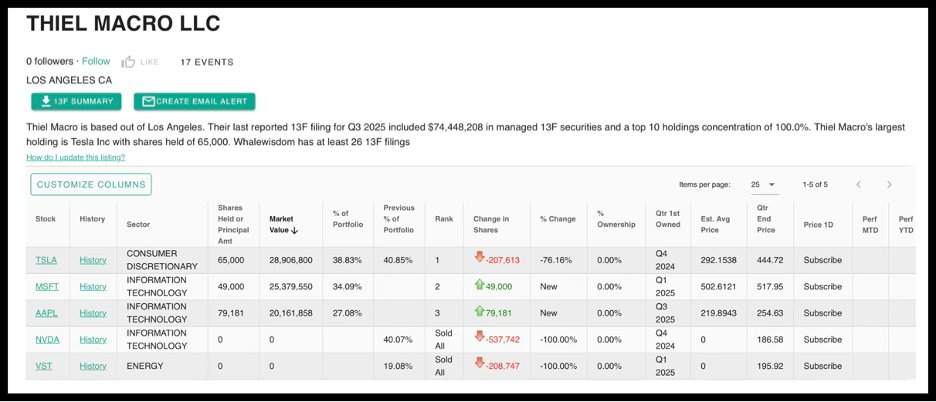Image resolution: width=936 pixels, height=402 pixels.
Task: Click 'How do I update this listing?'
Action: click(76, 157)
